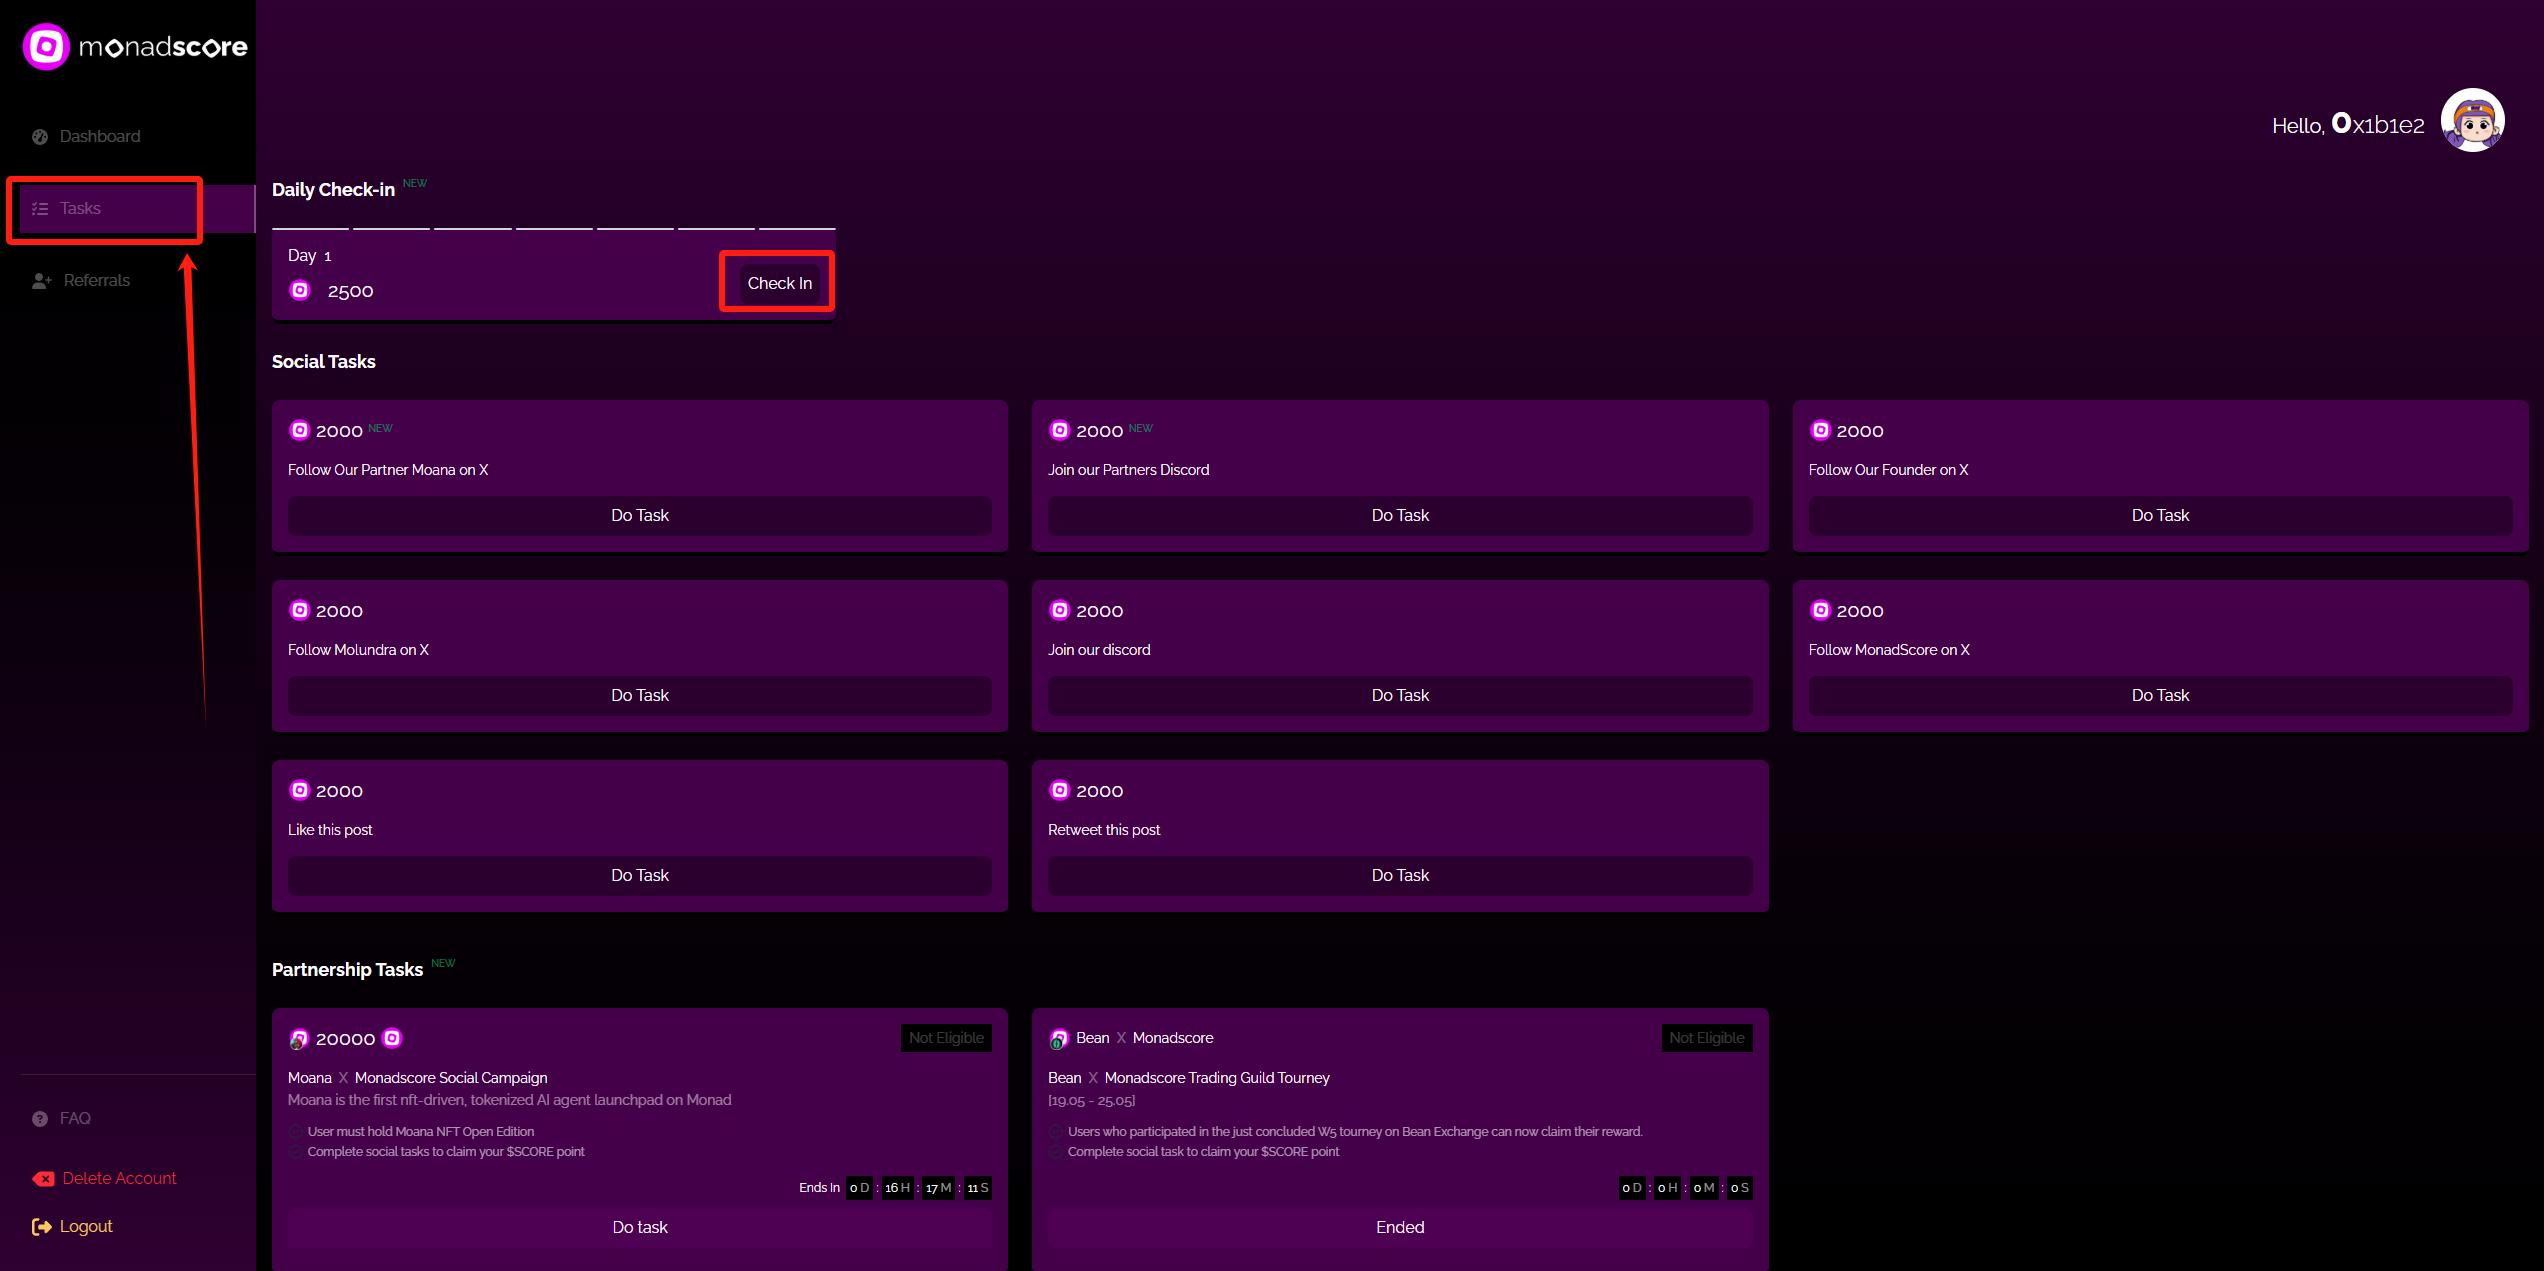Screen dimensions: 2544x1271
Task: Click the Ended button on Bean tourney
Action: tap(1400, 1228)
